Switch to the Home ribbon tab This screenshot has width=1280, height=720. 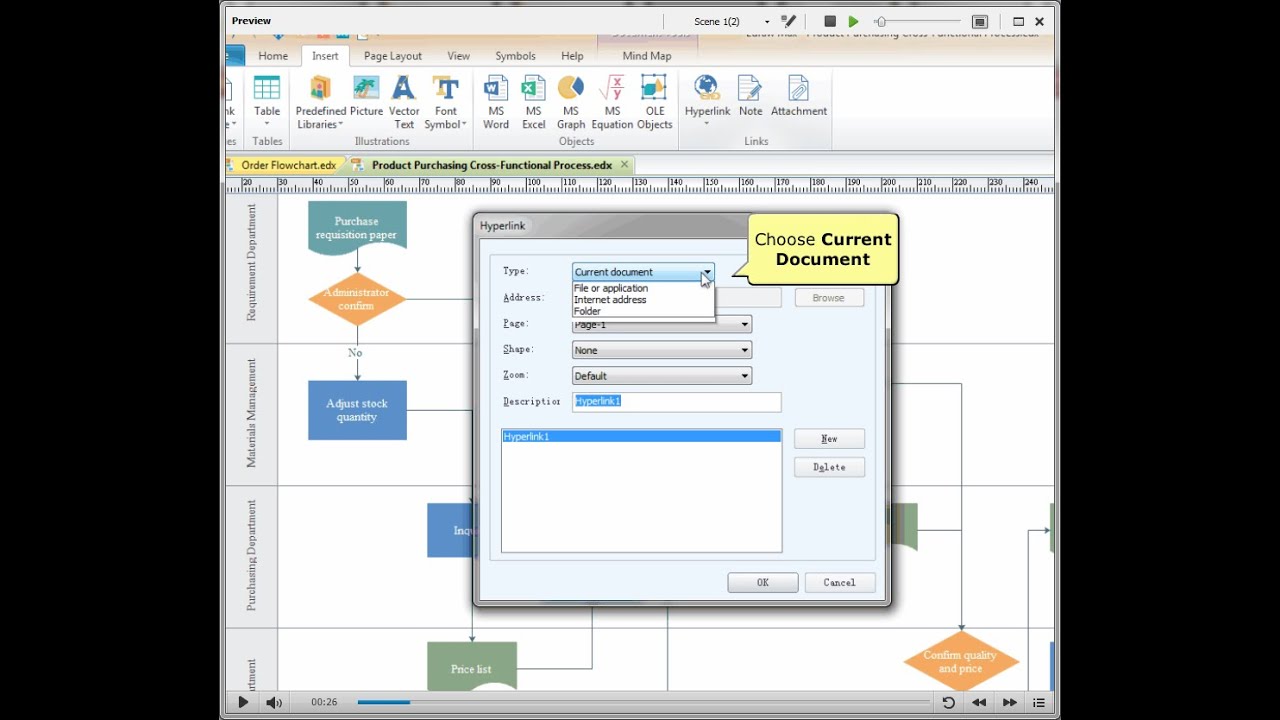click(x=273, y=56)
